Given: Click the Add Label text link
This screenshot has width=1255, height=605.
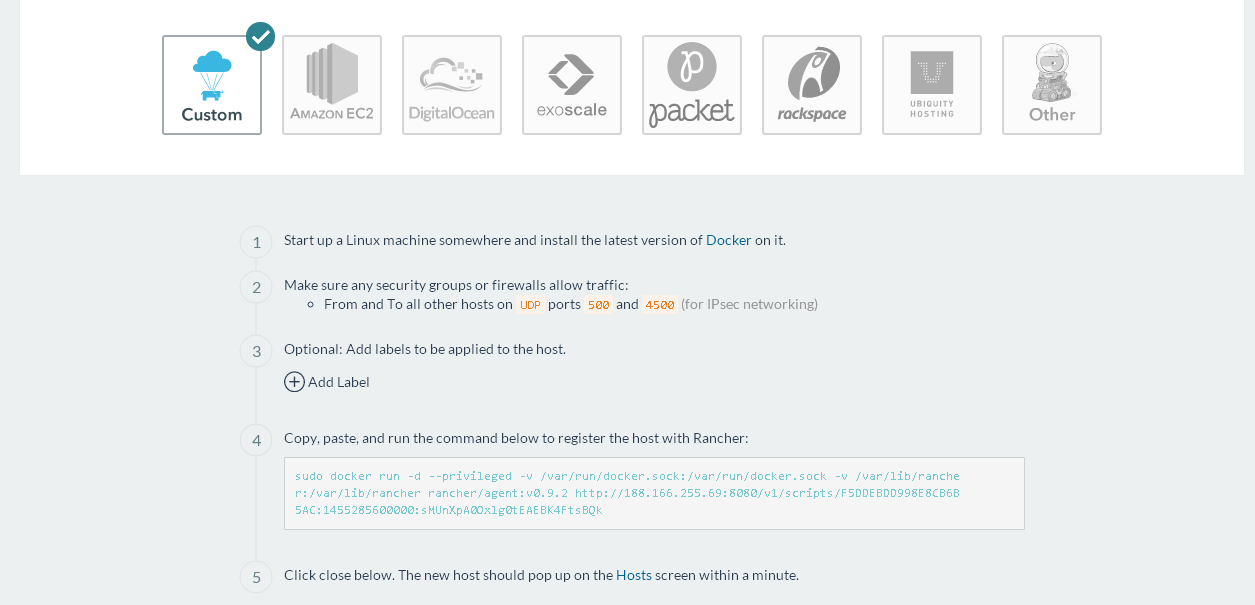Looking at the screenshot, I should [x=339, y=382].
